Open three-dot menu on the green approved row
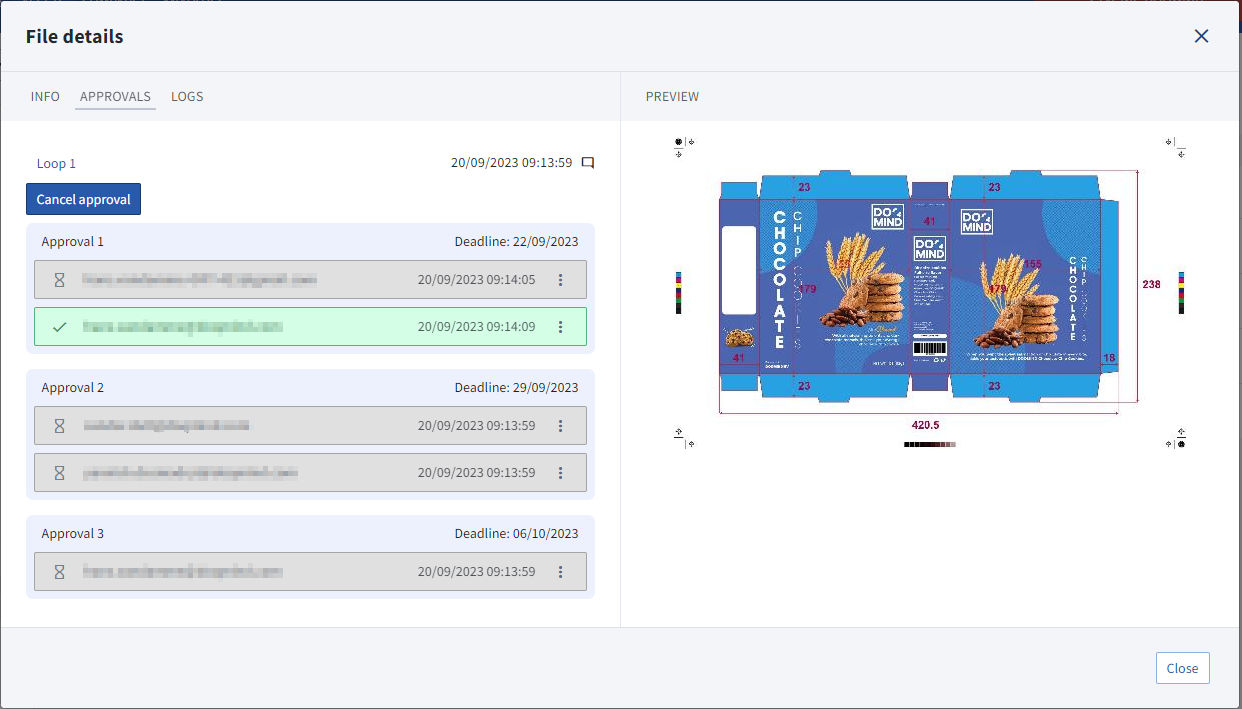Screen dimensions: 1242x709 coord(560,326)
